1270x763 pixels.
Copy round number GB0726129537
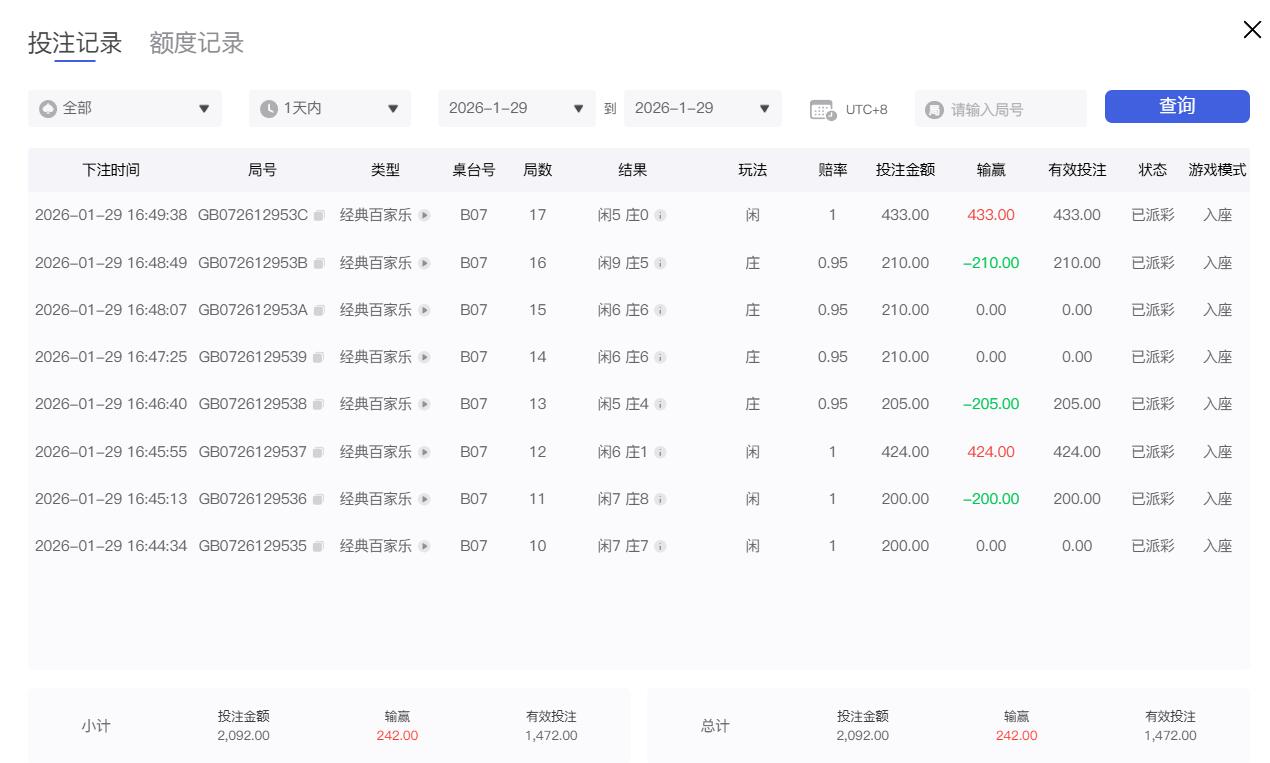pyautogui.click(x=319, y=453)
